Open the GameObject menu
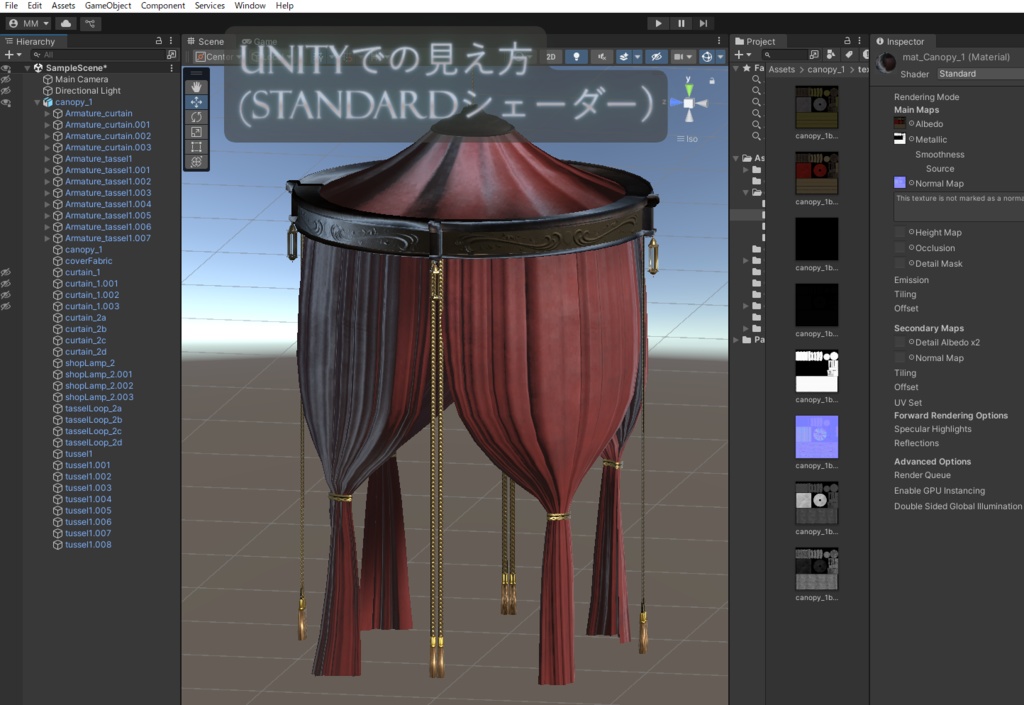This screenshot has height=705, width=1024. 108,5
